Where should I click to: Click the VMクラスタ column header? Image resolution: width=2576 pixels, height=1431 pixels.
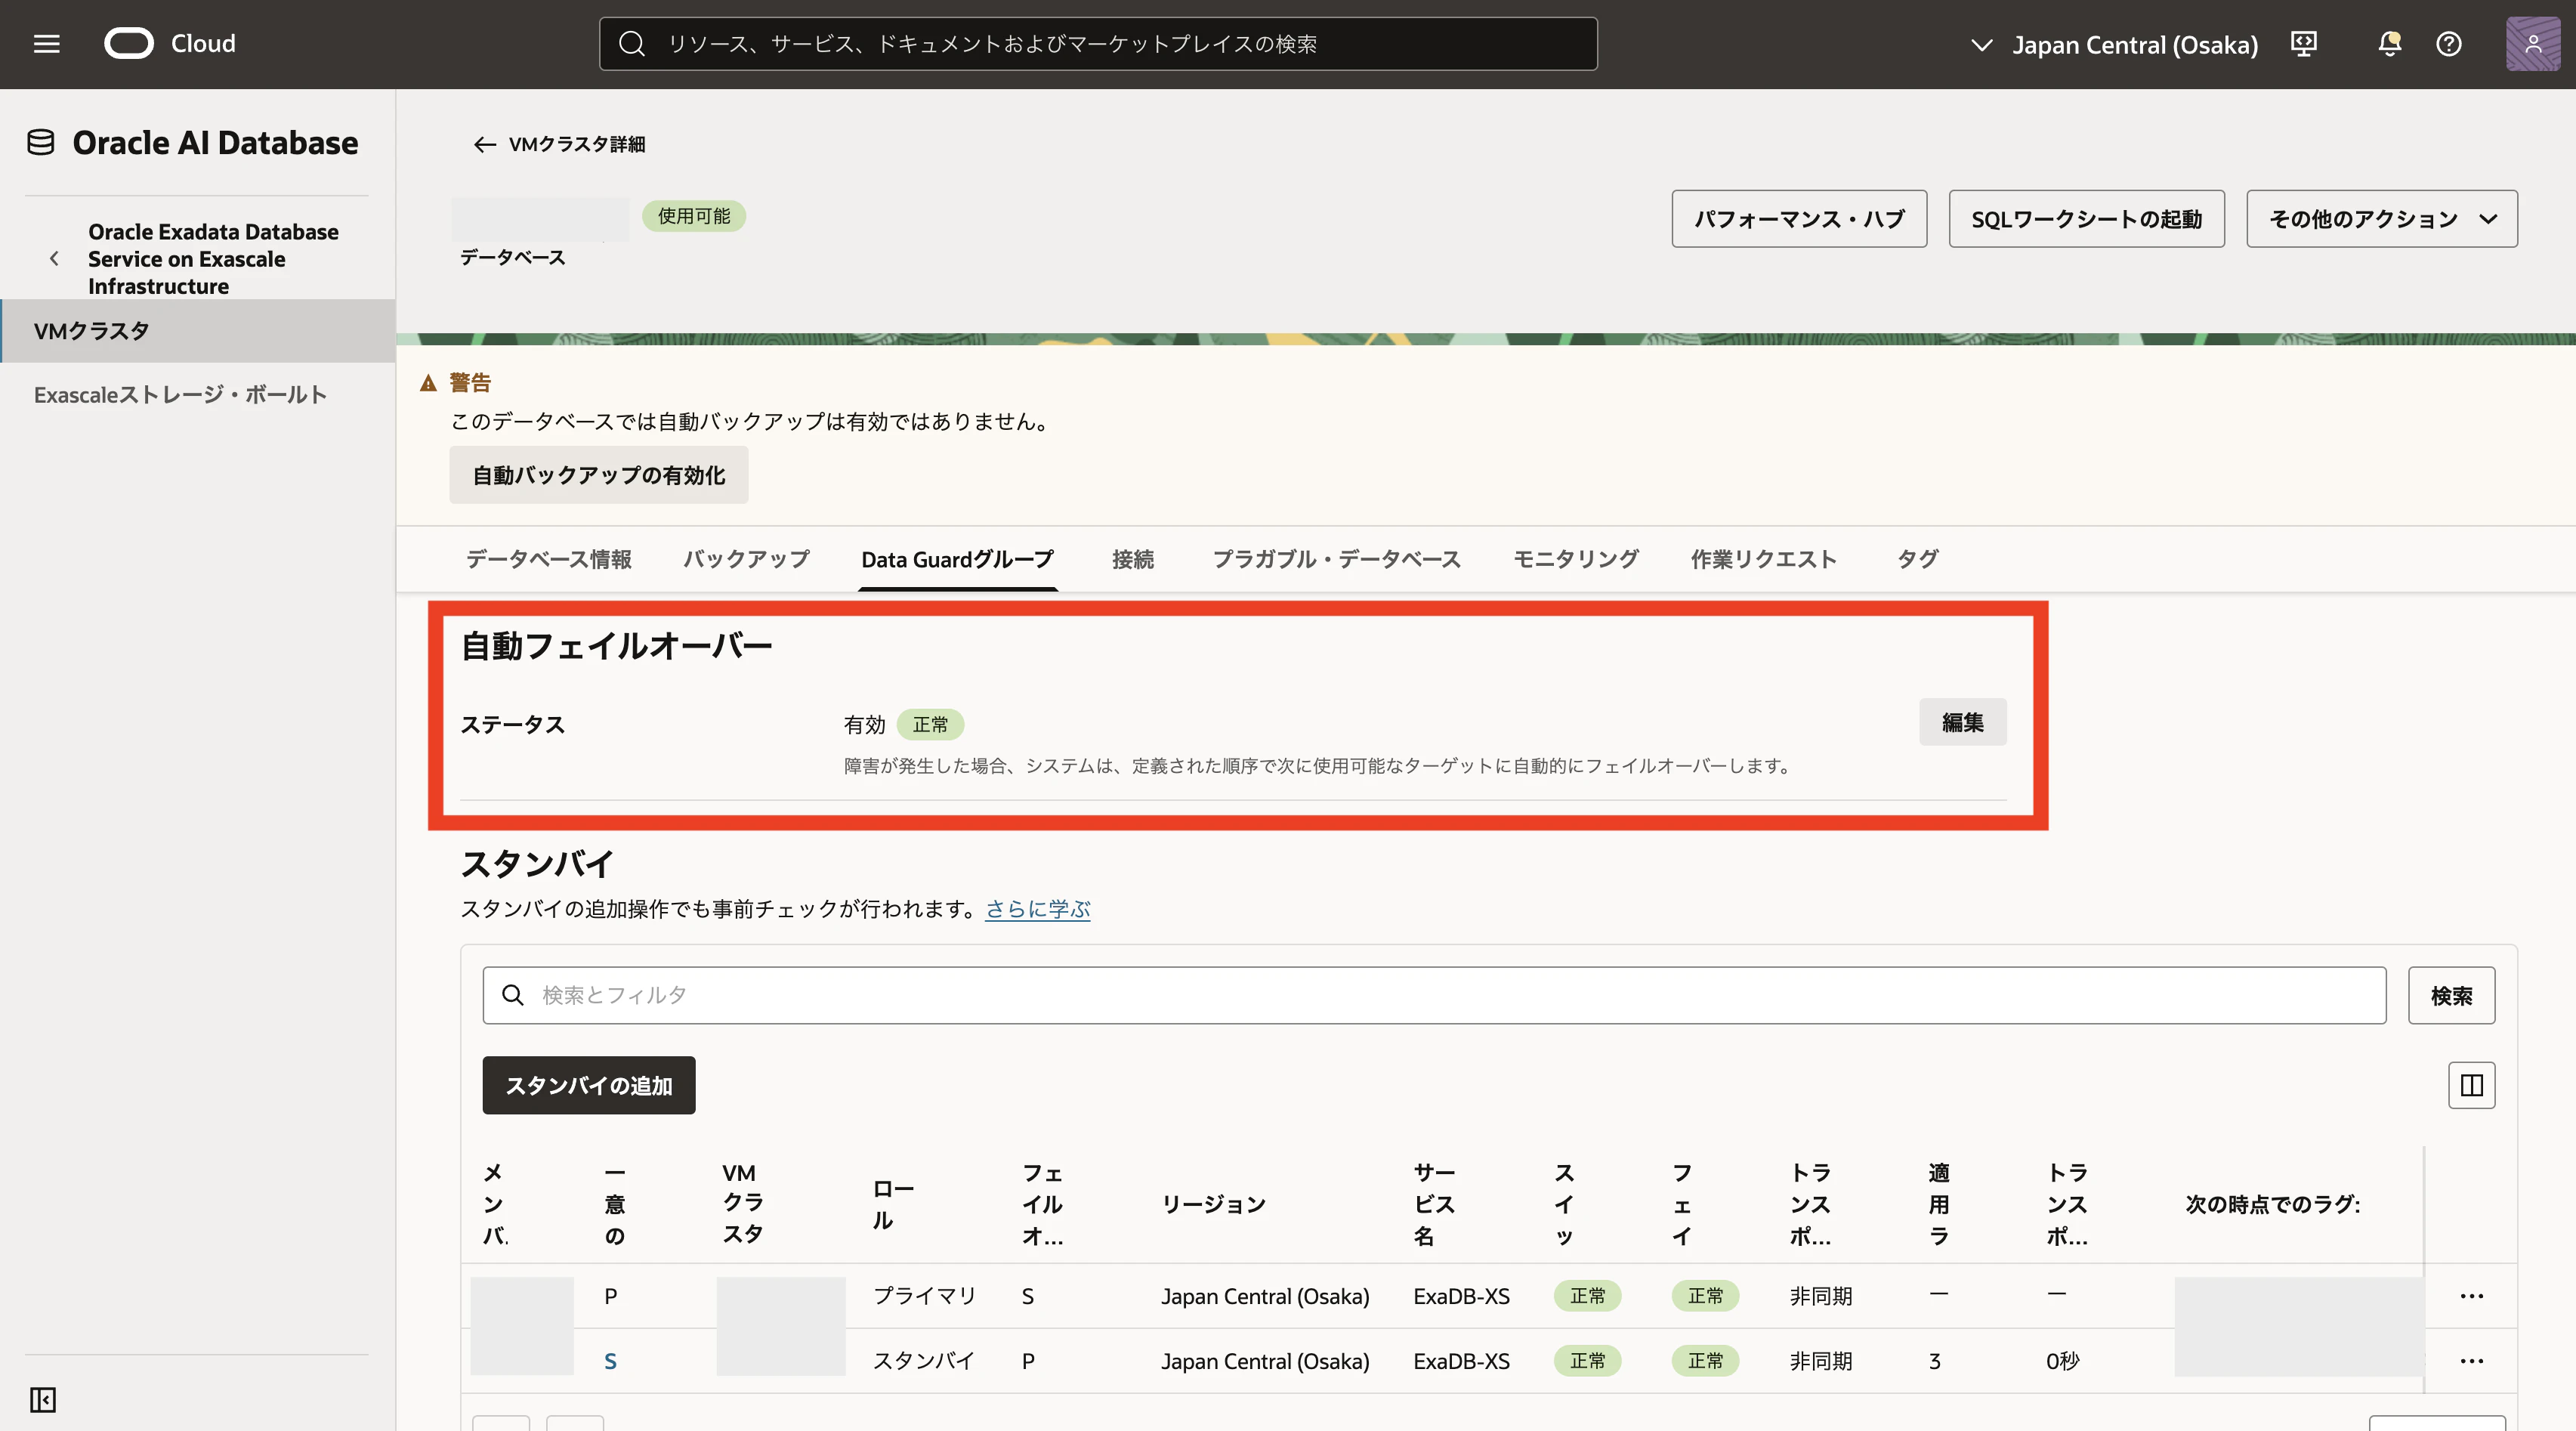(742, 1203)
